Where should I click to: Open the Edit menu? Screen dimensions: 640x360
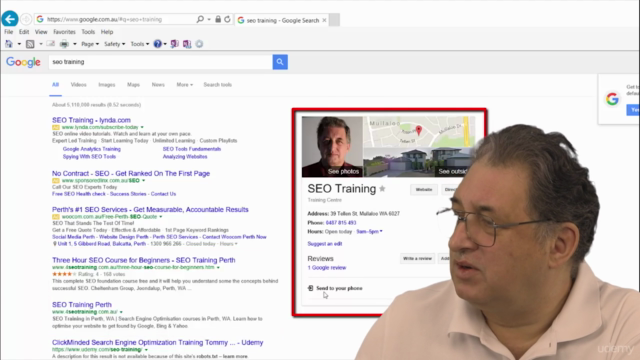pyautogui.click(x=24, y=32)
